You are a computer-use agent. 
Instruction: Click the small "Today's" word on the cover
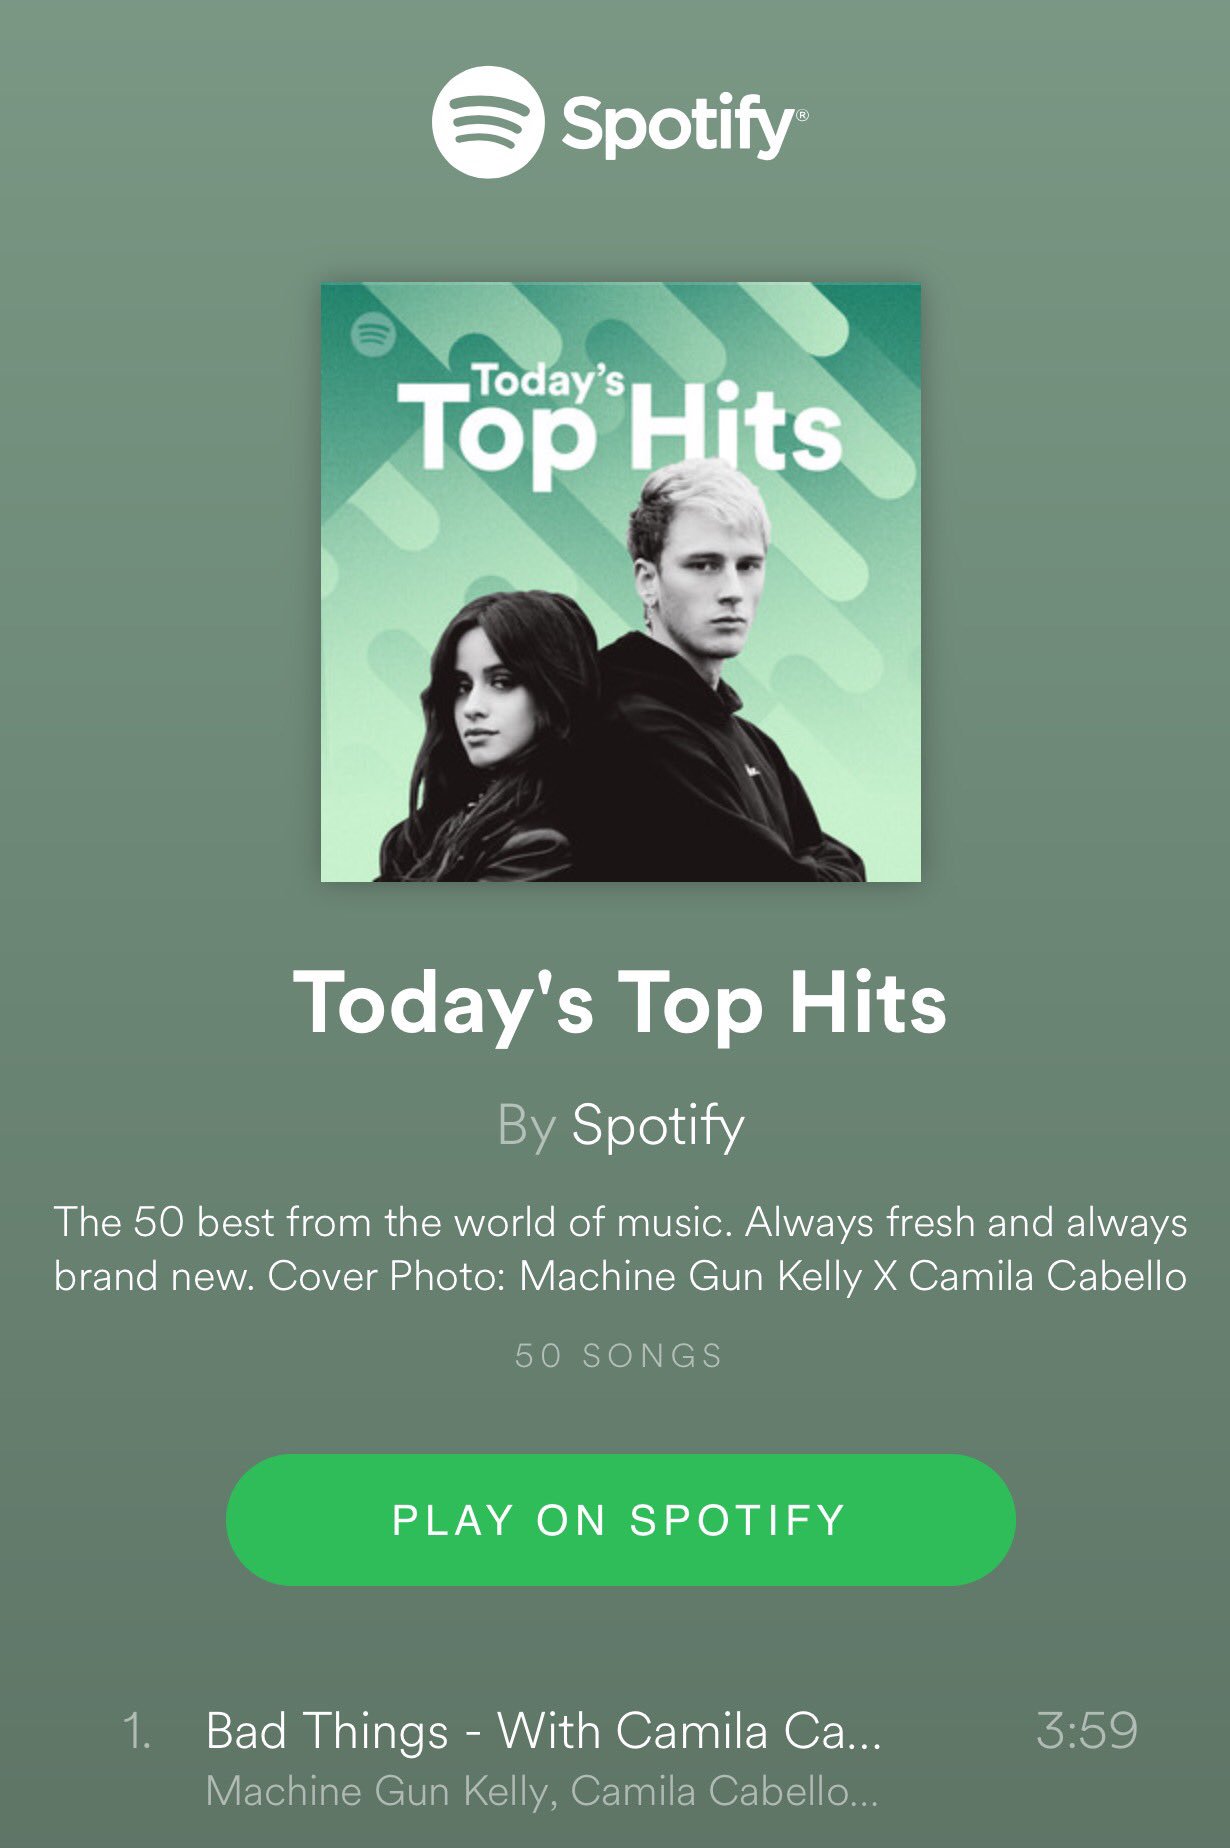pos(548,380)
